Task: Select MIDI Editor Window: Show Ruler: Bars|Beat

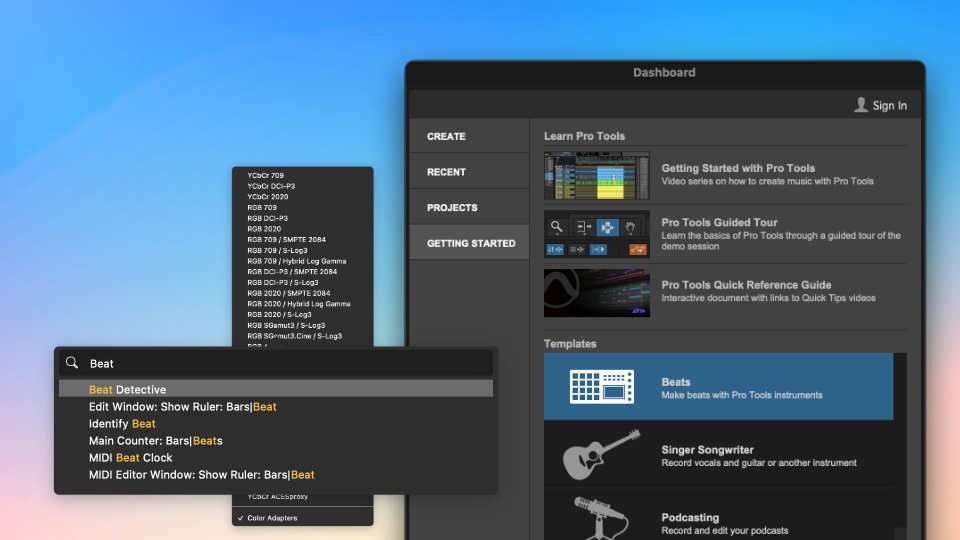Action: (x=276, y=474)
